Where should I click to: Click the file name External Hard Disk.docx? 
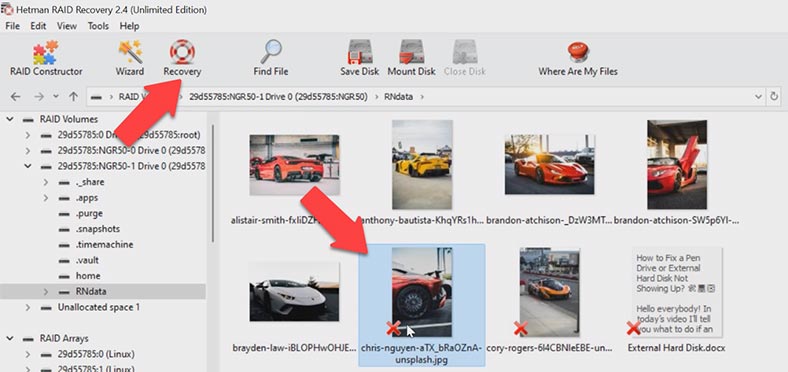[677, 348]
